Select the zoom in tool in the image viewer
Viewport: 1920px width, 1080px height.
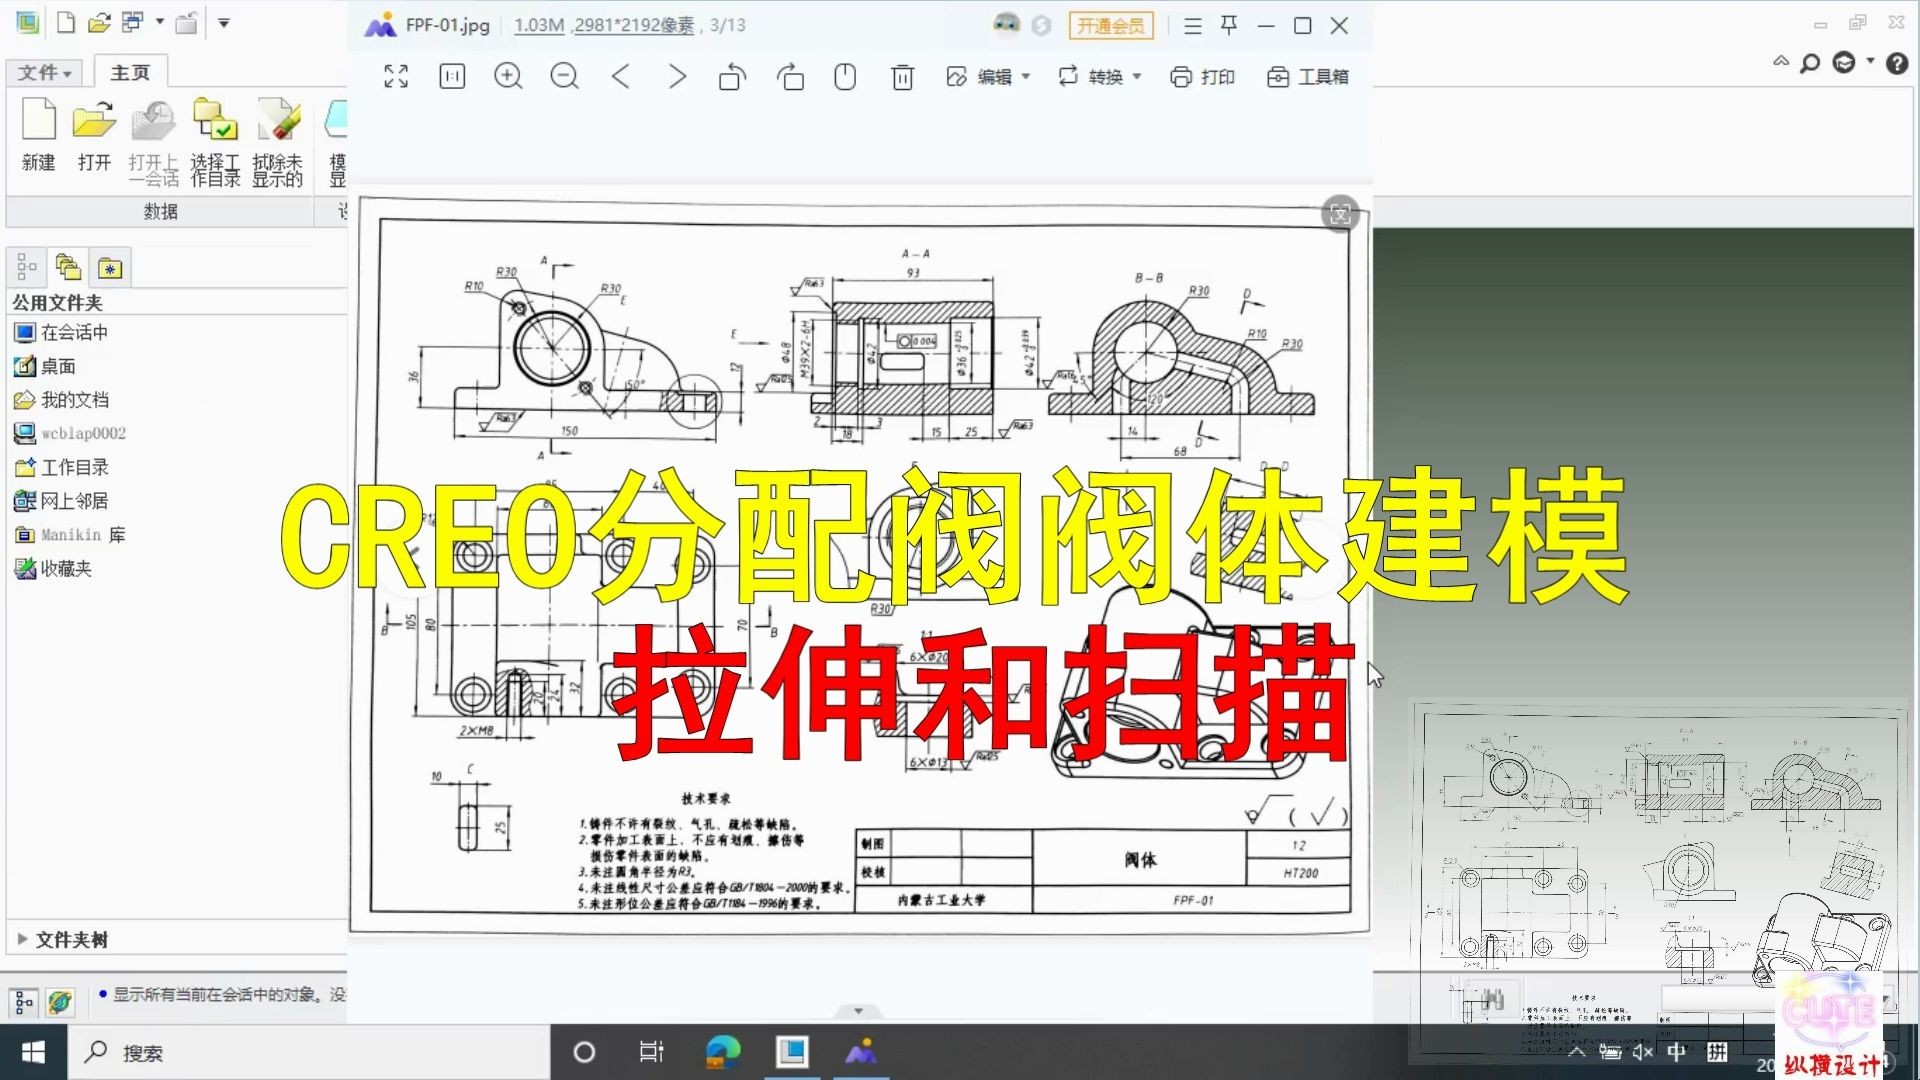508,76
